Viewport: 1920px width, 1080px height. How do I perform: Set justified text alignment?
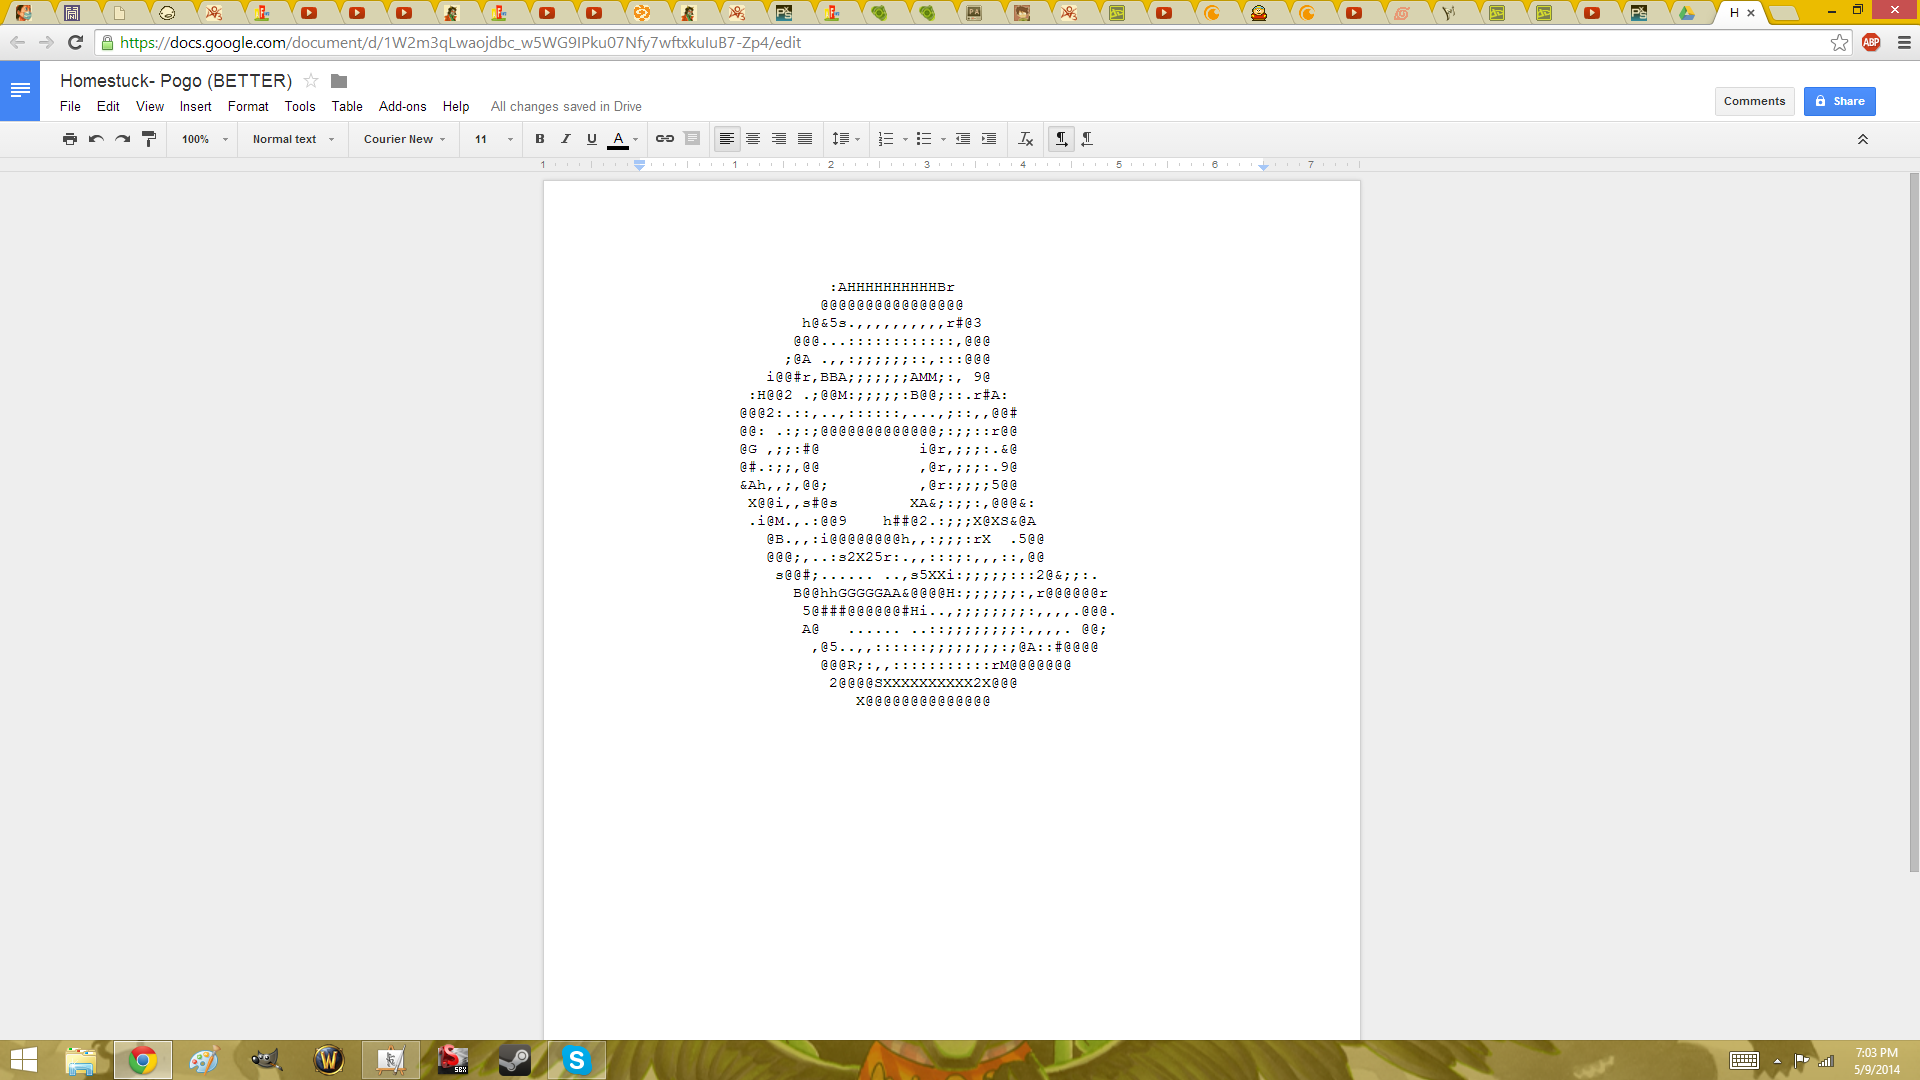pyautogui.click(x=805, y=139)
